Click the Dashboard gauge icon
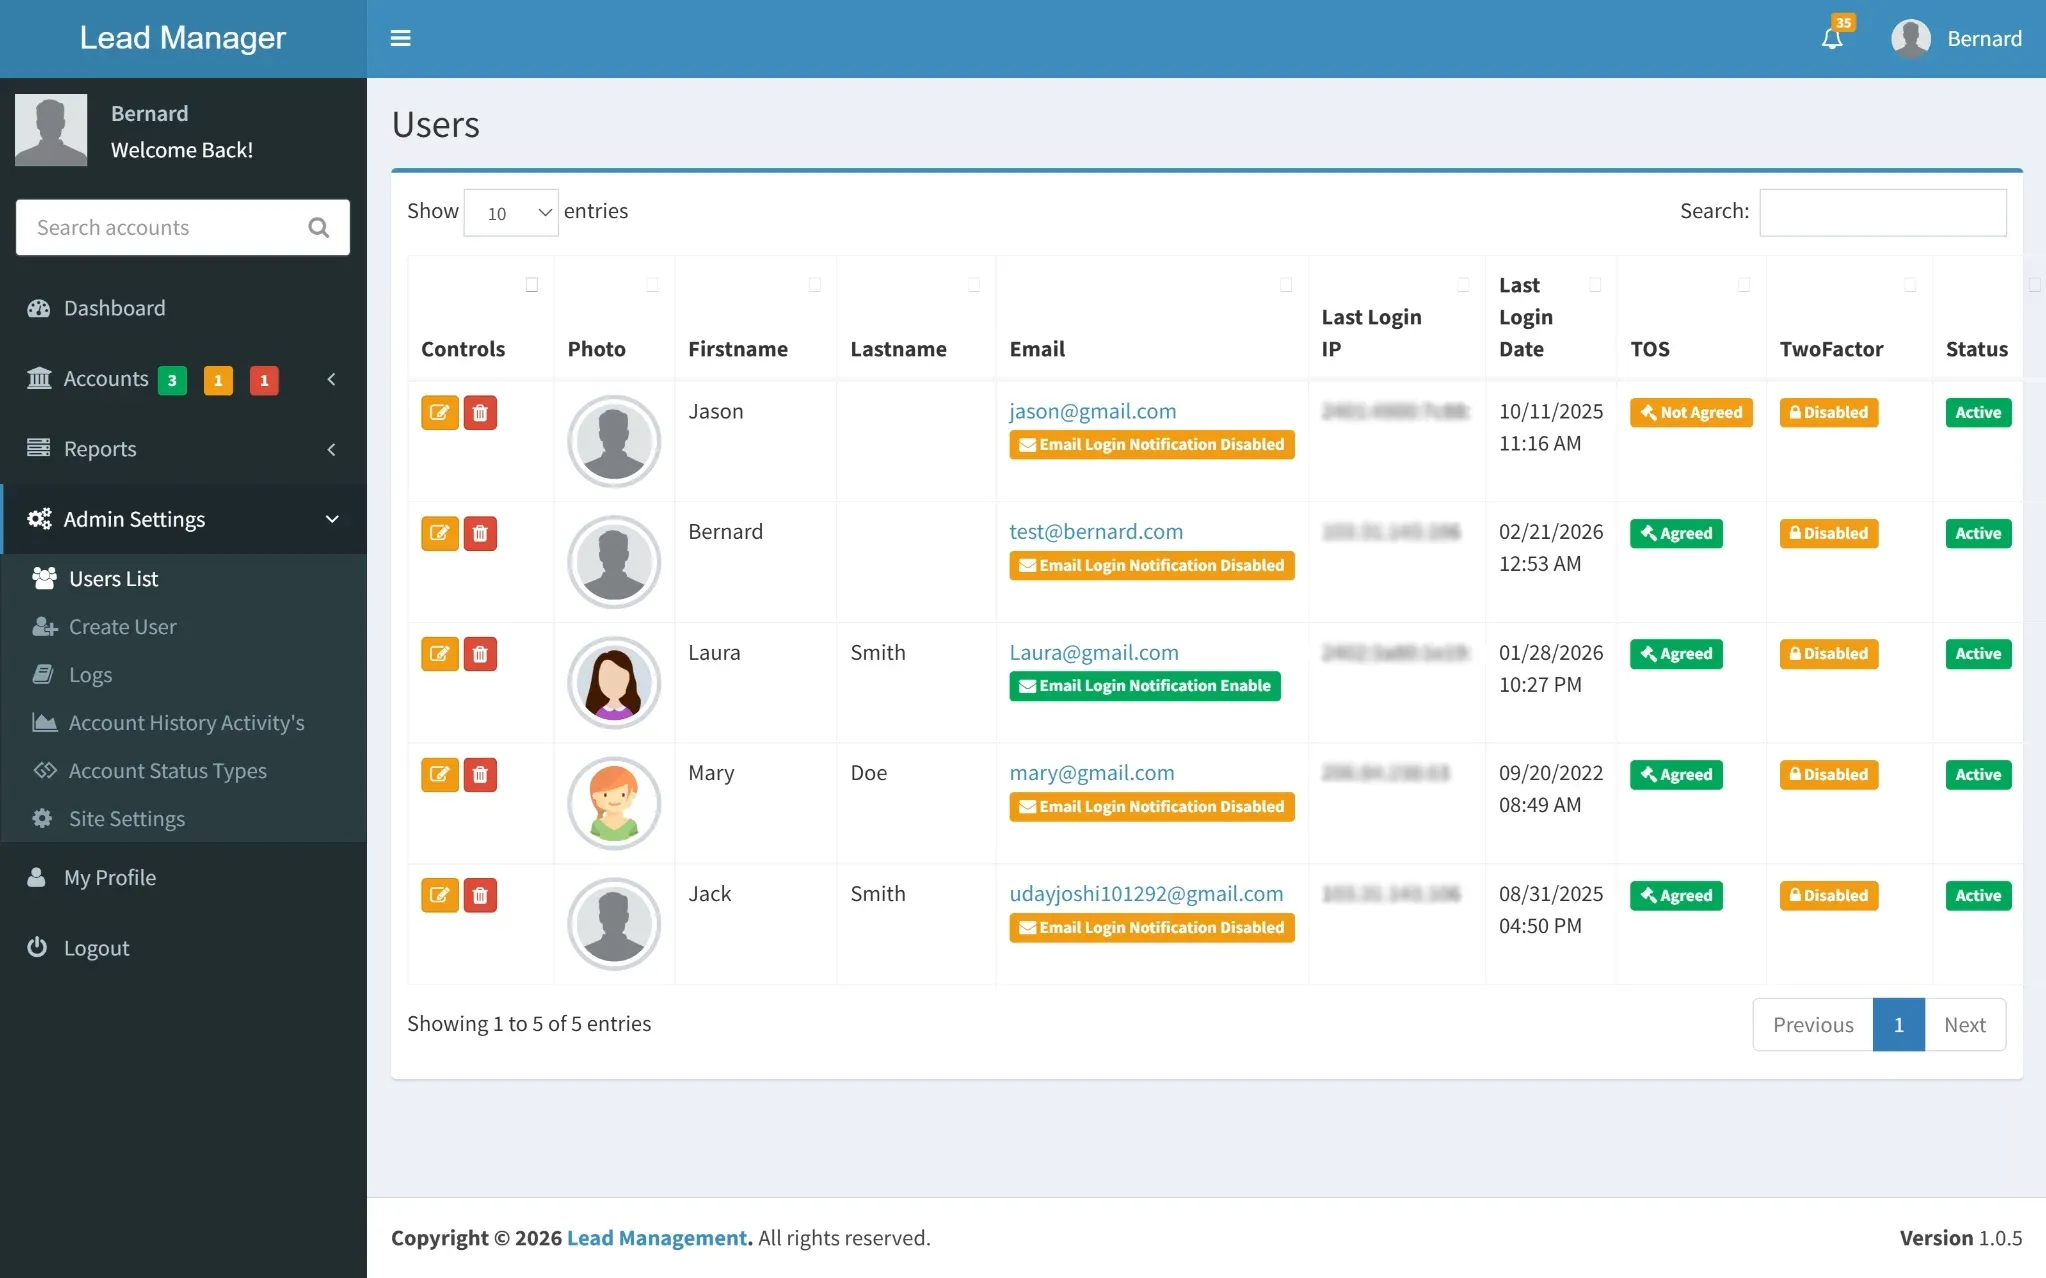Image resolution: width=2046 pixels, height=1278 pixels. (x=39, y=308)
